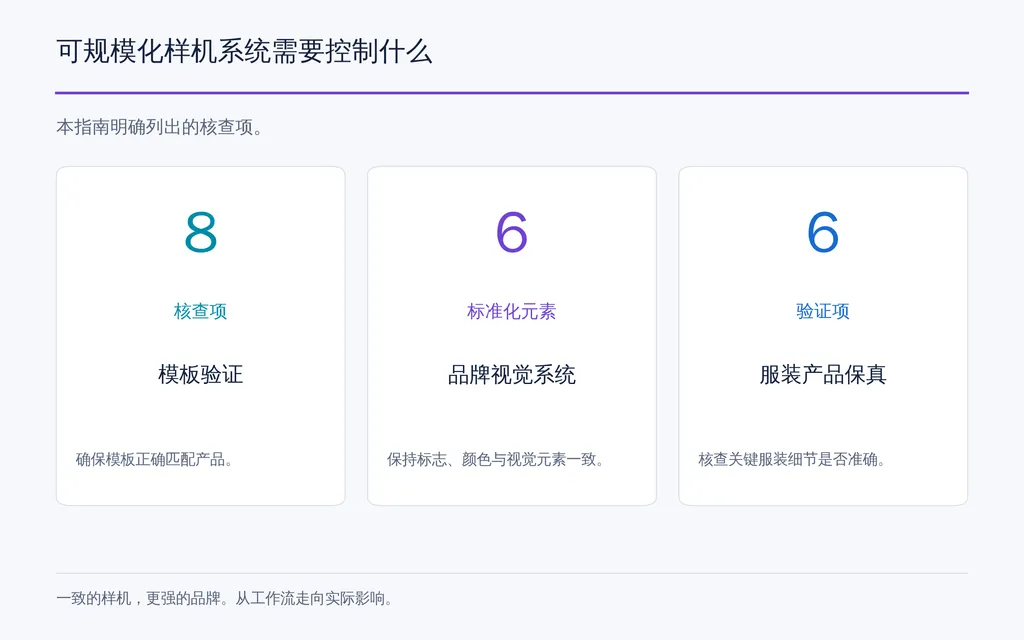Click the teal number 8
This screenshot has width=1024, height=640.
[200, 232]
